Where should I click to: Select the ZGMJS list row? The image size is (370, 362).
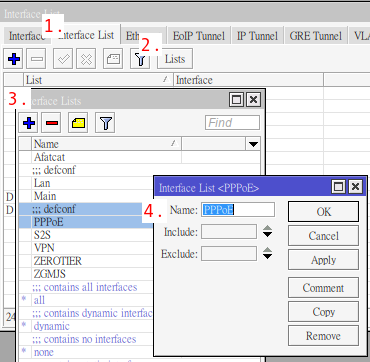(x=86, y=274)
